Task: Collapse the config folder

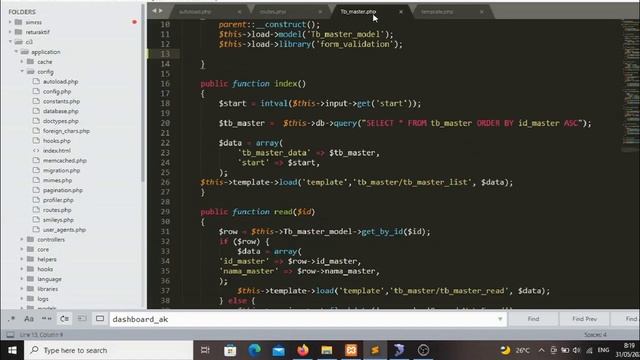Action: [x=22, y=71]
